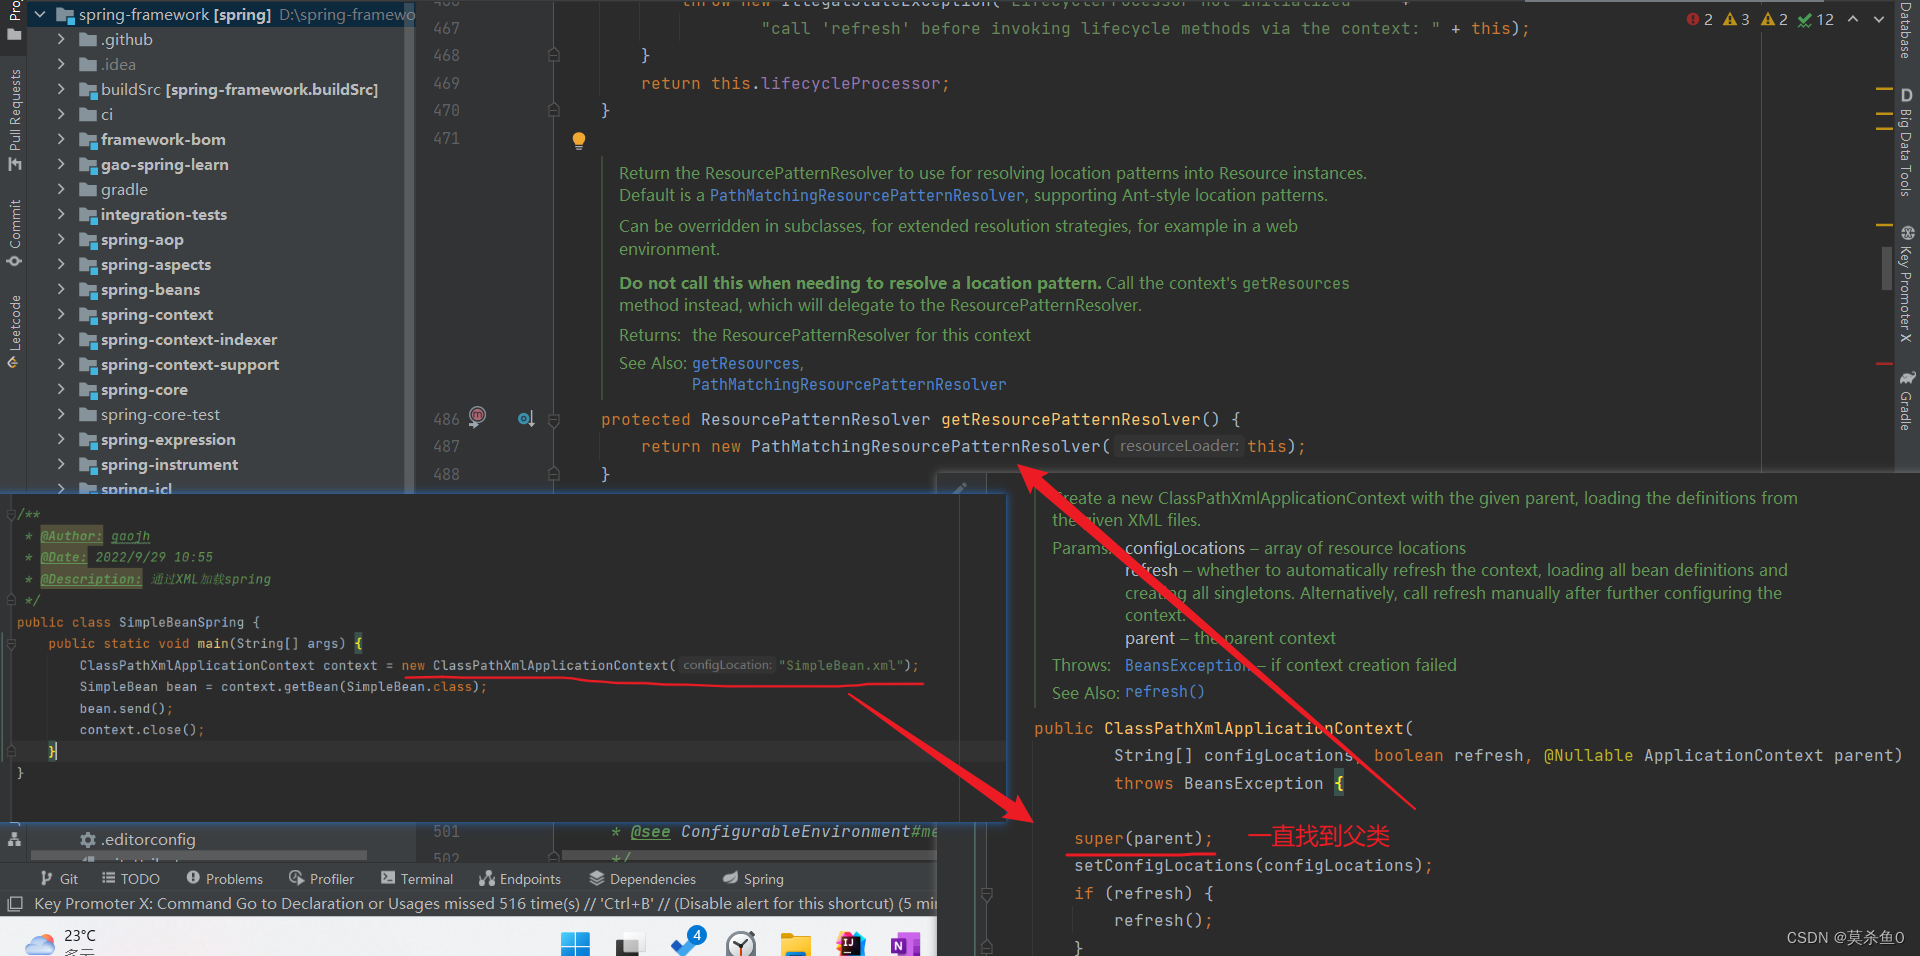Open the Terminal tool window
Screen dimensions: 1920x956
417,879
